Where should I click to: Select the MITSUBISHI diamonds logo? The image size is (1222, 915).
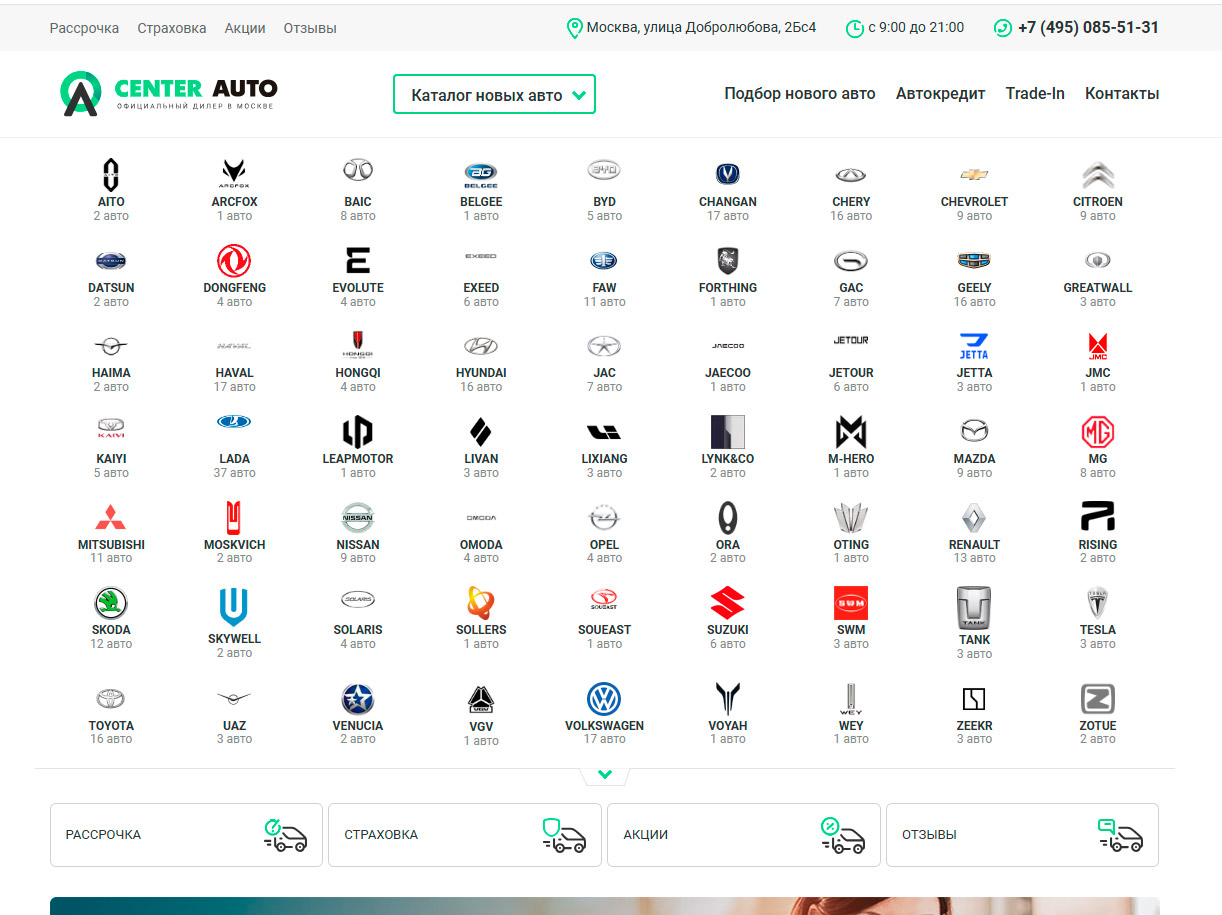(x=111, y=517)
